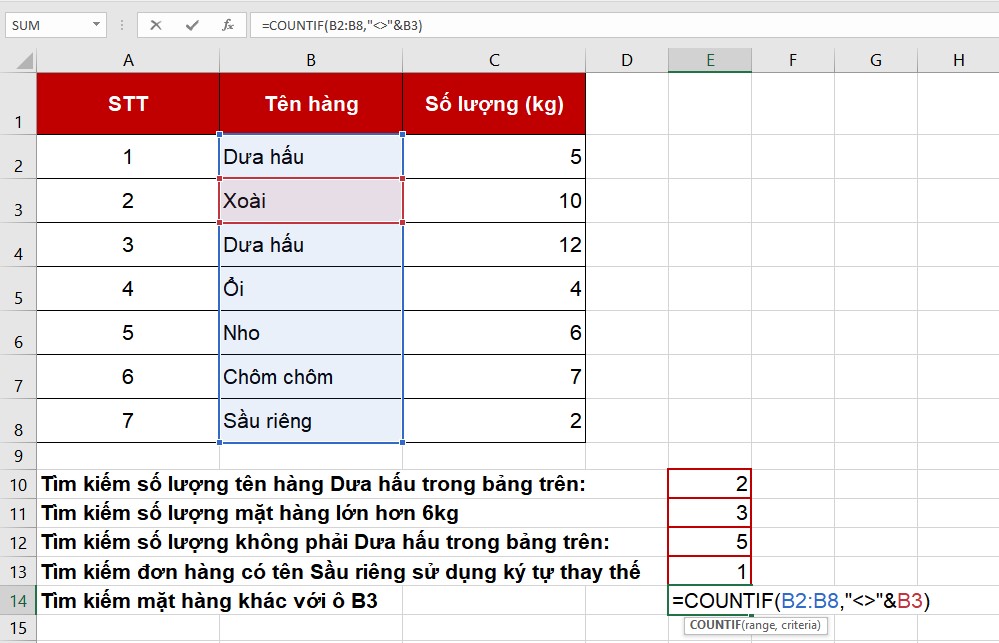The image size is (999, 643).
Task: Confirm the formula with the checkmark icon
Action: 192,25
